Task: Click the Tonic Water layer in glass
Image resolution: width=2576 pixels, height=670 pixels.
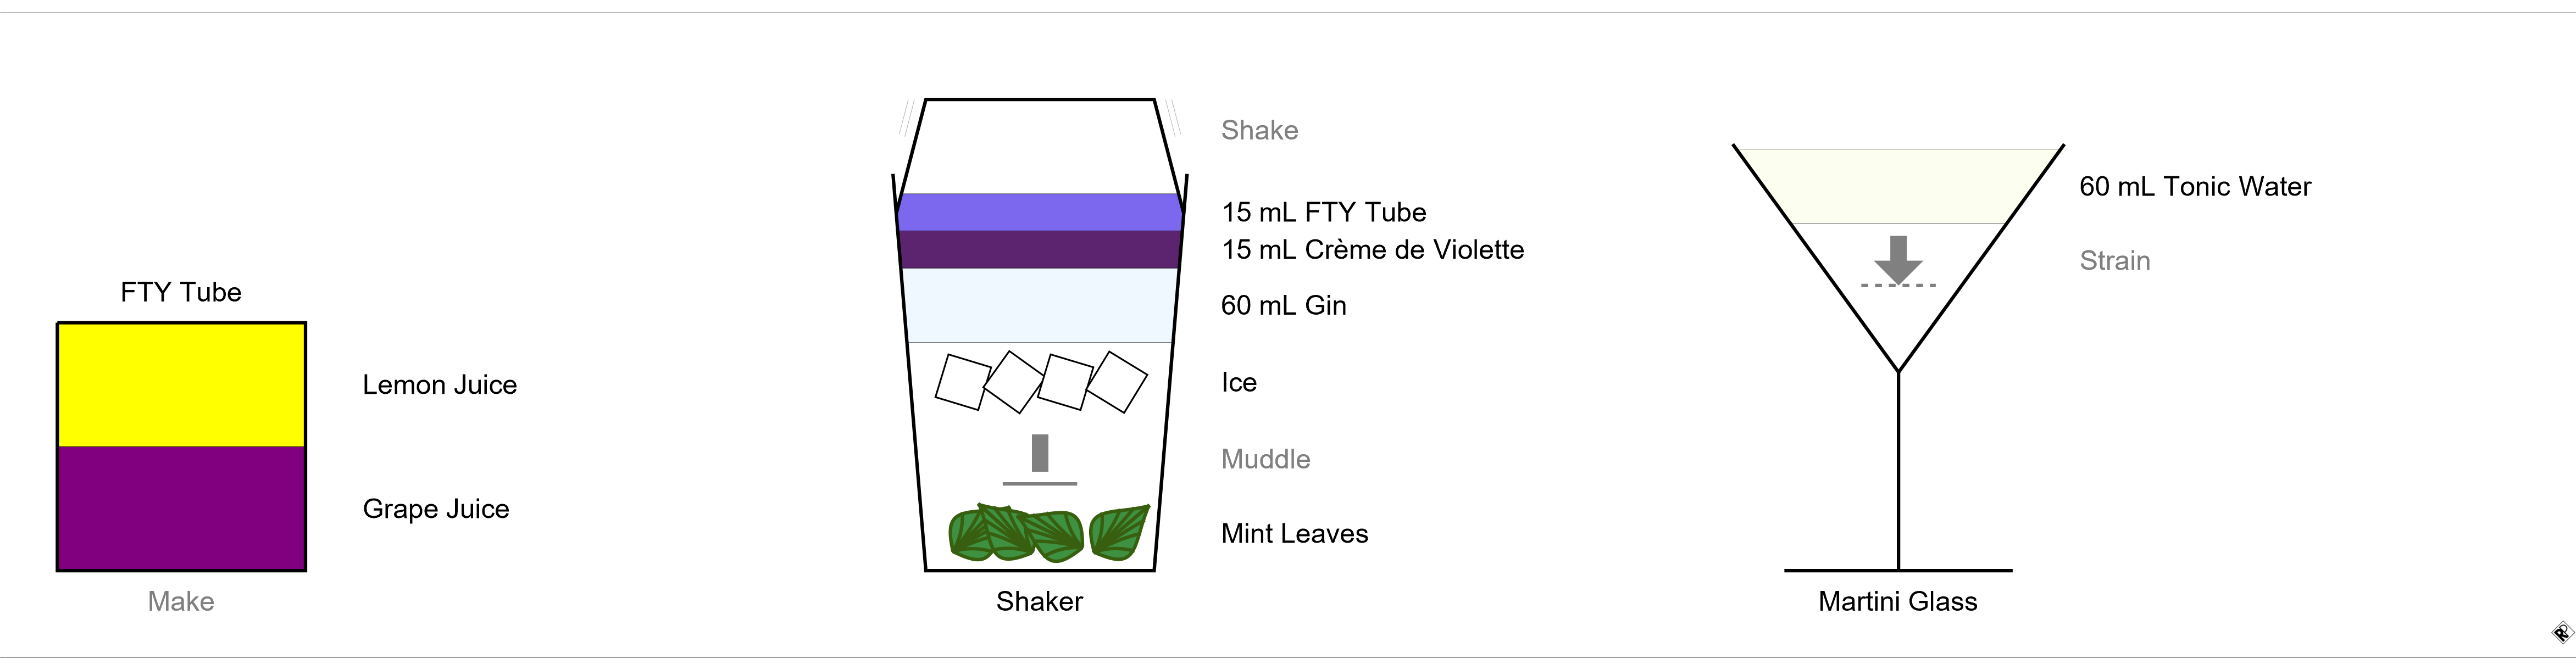Action: click(1898, 186)
